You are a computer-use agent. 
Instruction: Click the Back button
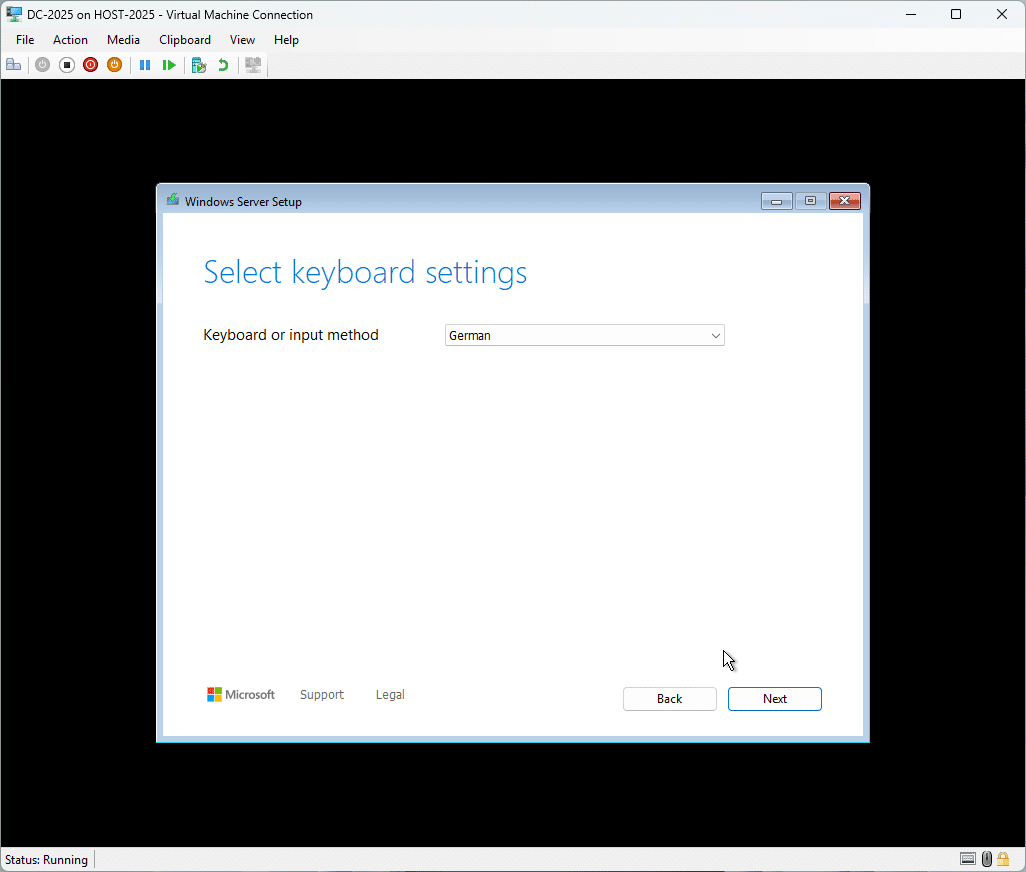click(669, 698)
